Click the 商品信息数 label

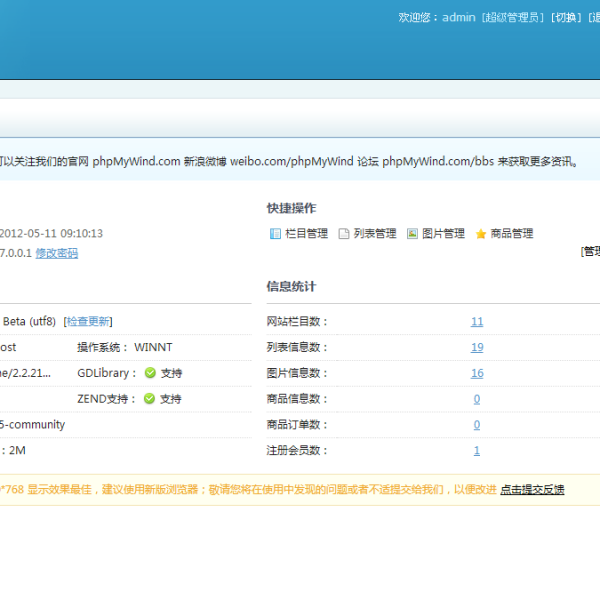[x=297, y=399]
